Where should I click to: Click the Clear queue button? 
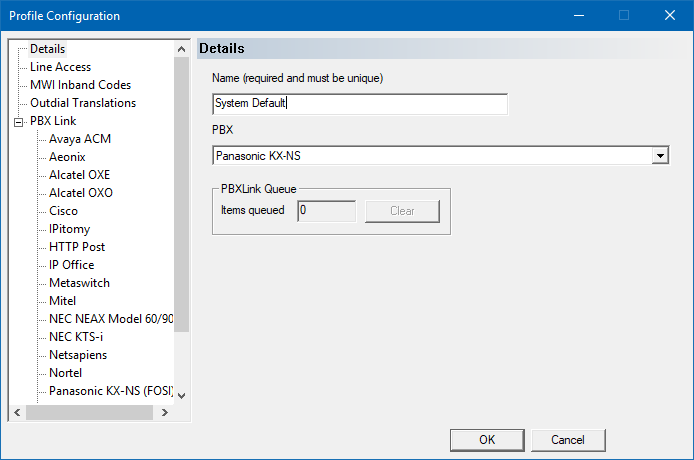tap(402, 211)
